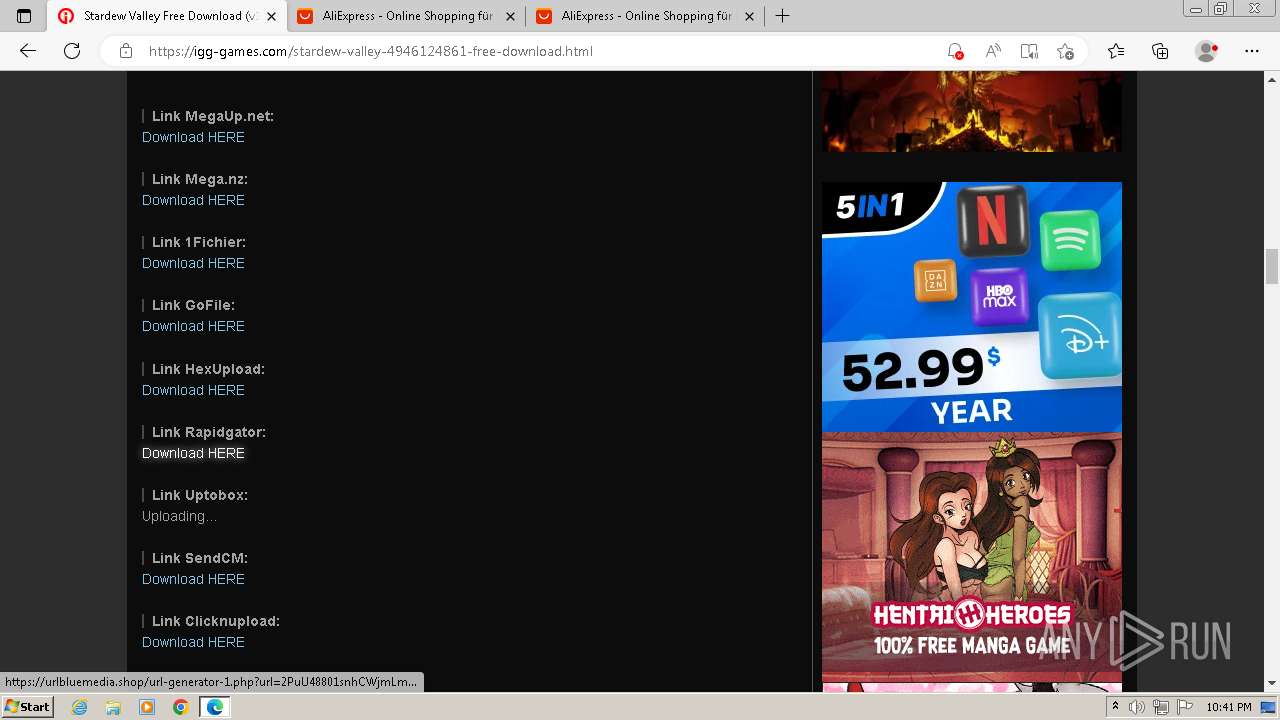
Task: Open the Rapidgator Download HERE link
Action: pyautogui.click(x=193, y=453)
